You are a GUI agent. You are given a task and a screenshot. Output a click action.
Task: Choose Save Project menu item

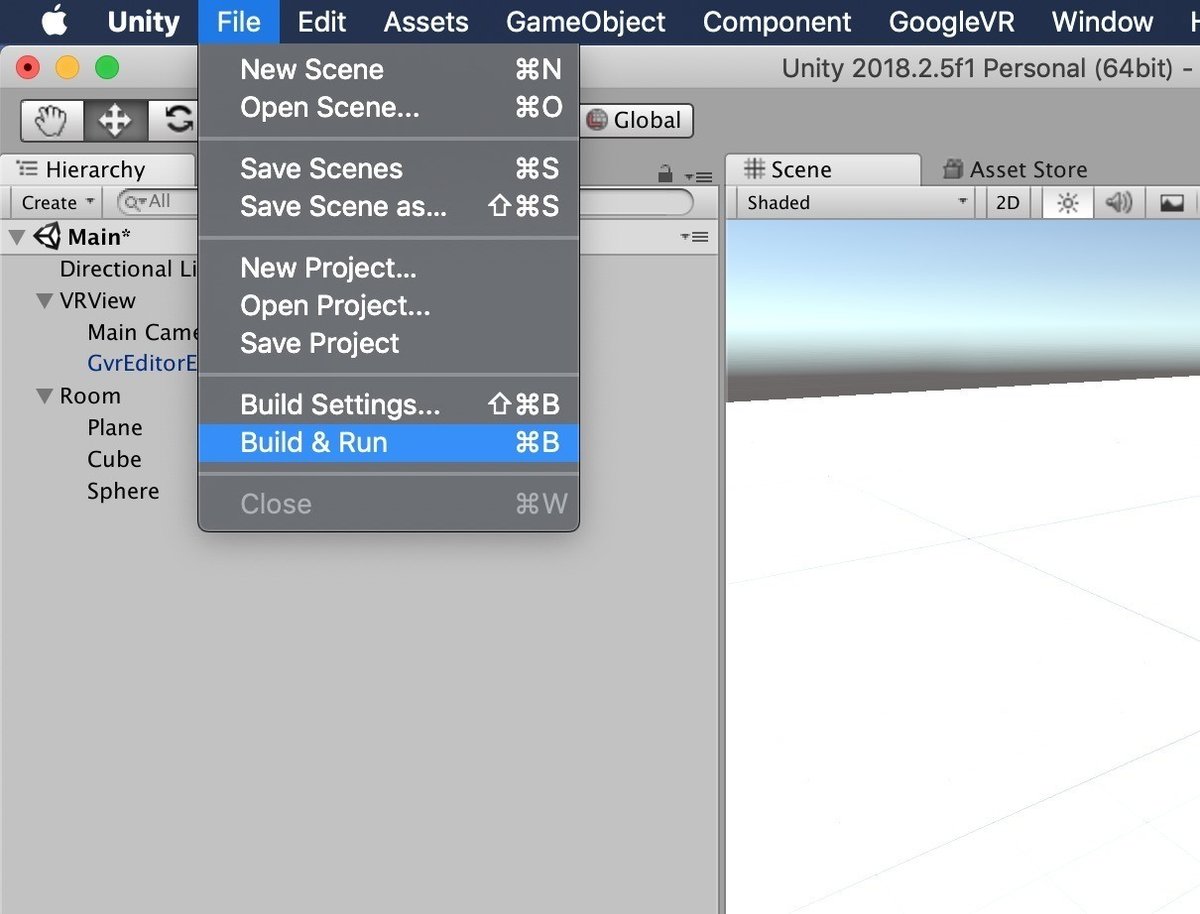pos(389,343)
